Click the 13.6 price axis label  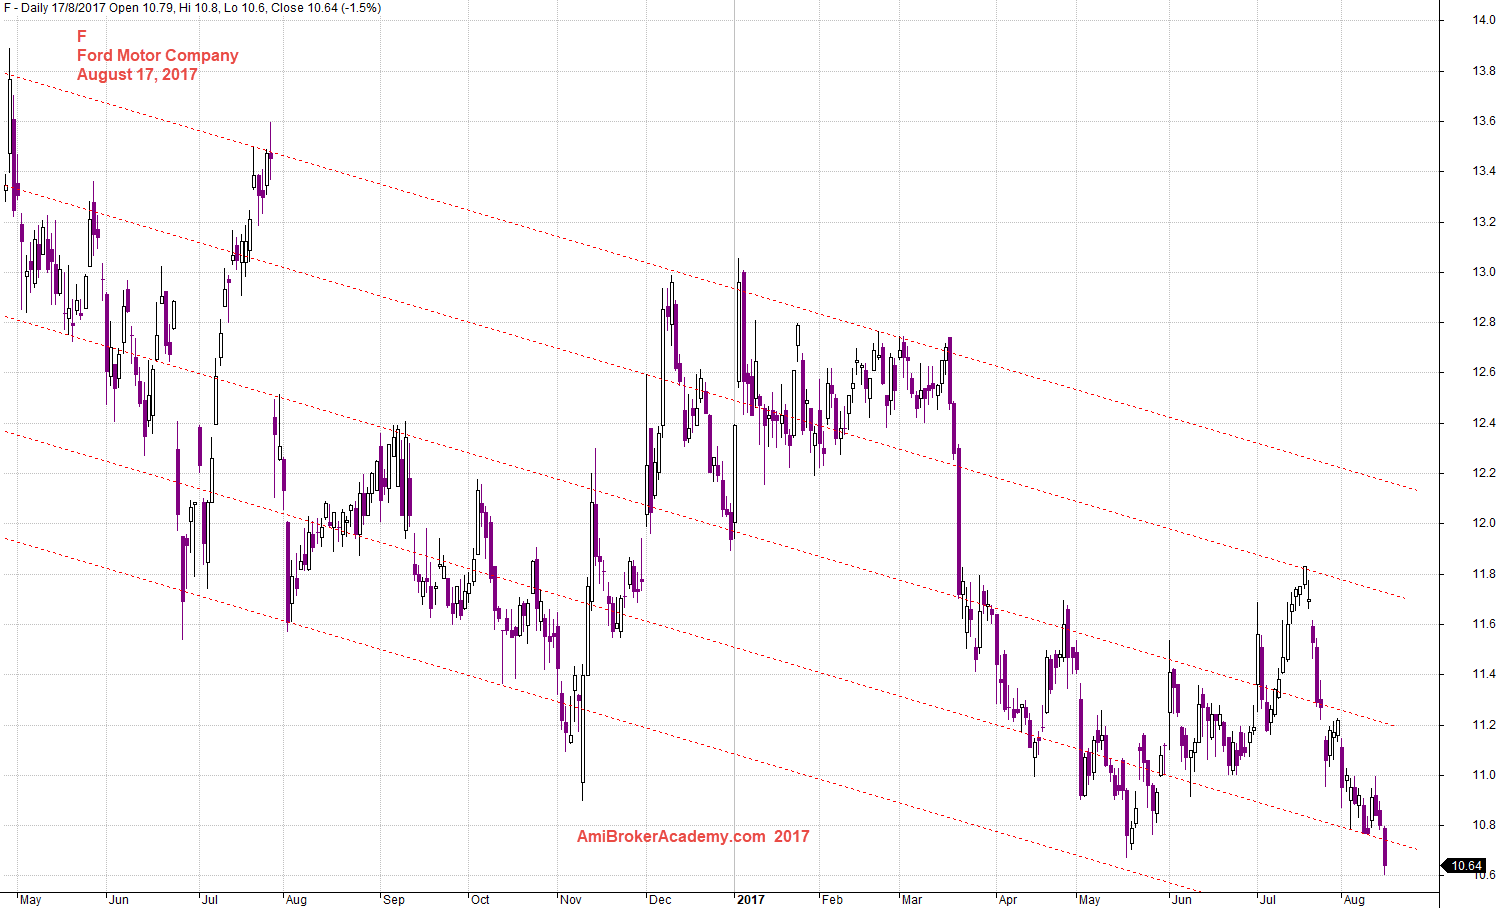(1483, 121)
